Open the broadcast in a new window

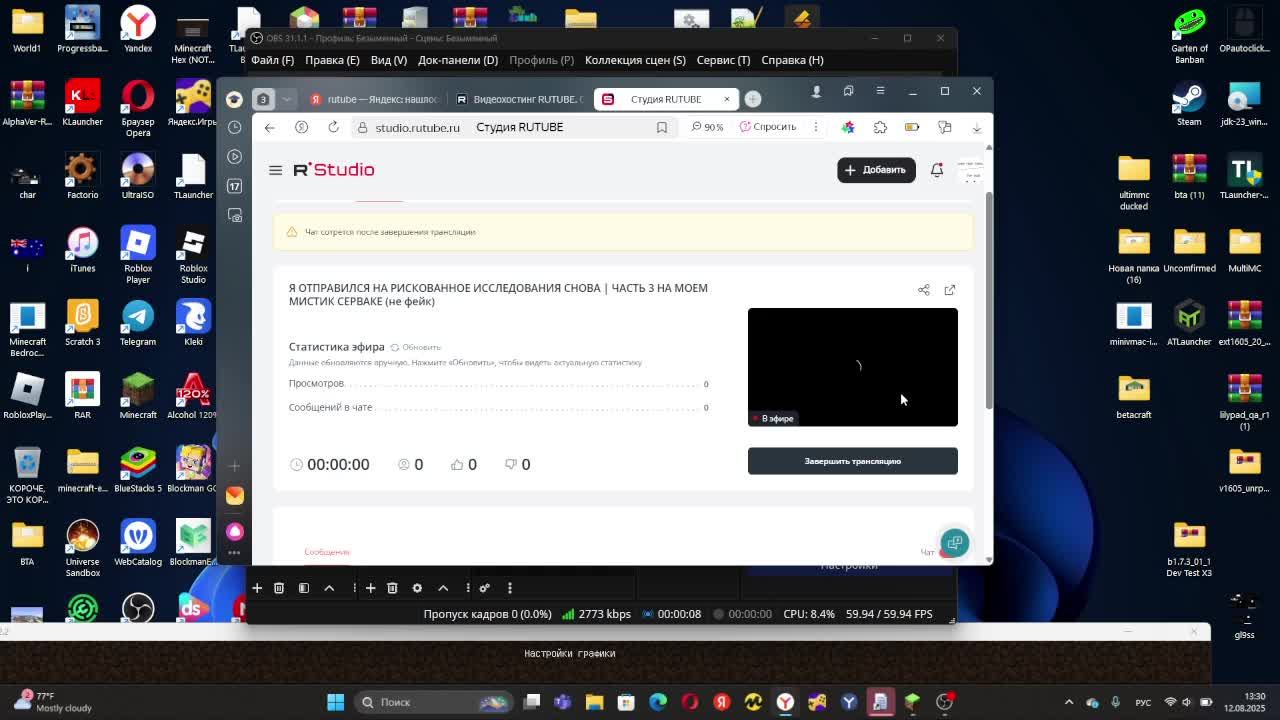(950, 290)
